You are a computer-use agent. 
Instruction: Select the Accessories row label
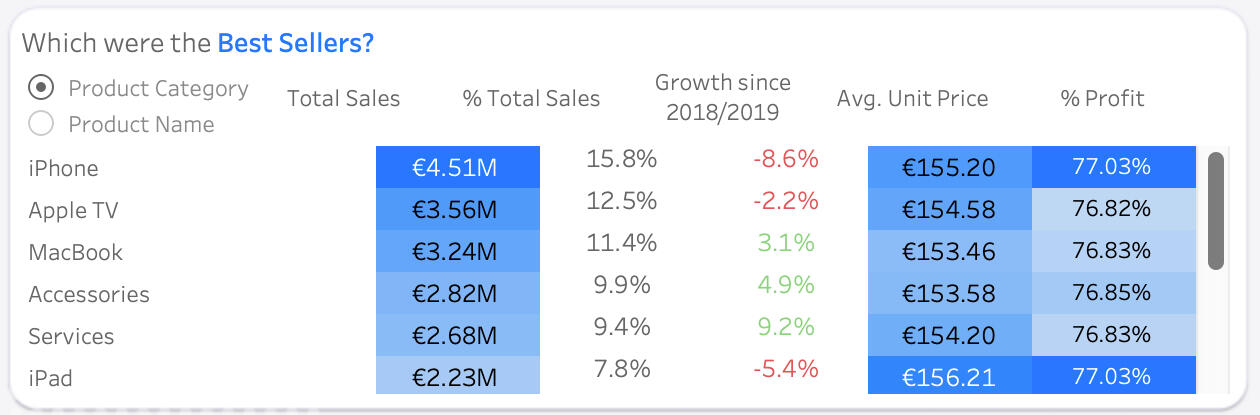pos(89,294)
